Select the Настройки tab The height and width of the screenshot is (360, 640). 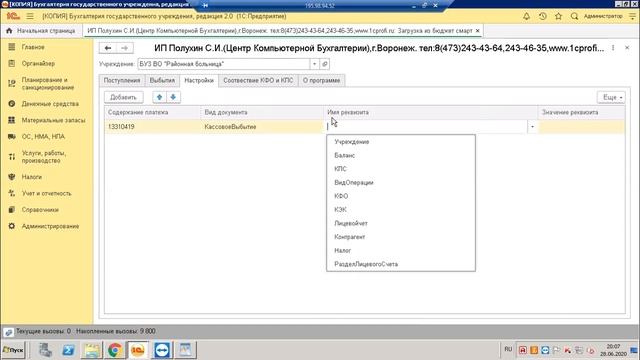(199, 80)
